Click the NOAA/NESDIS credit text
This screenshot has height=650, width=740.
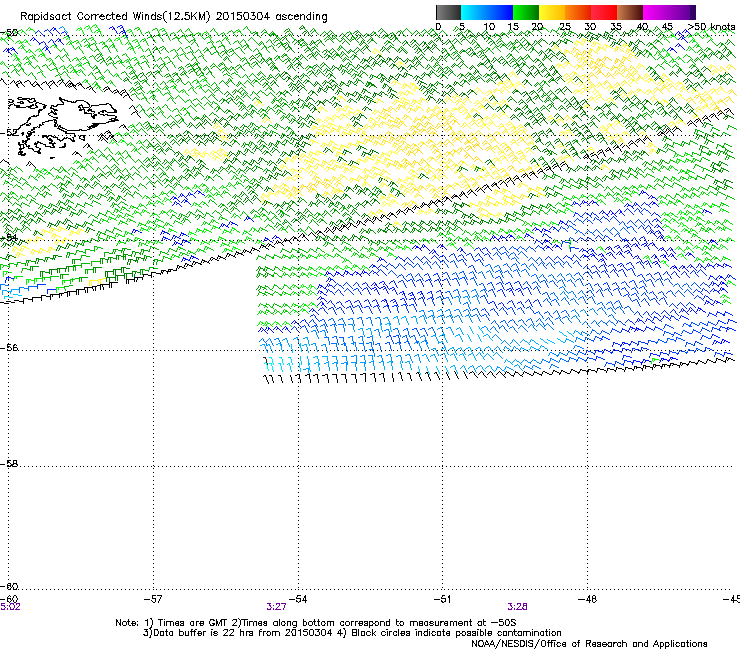coord(589,644)
